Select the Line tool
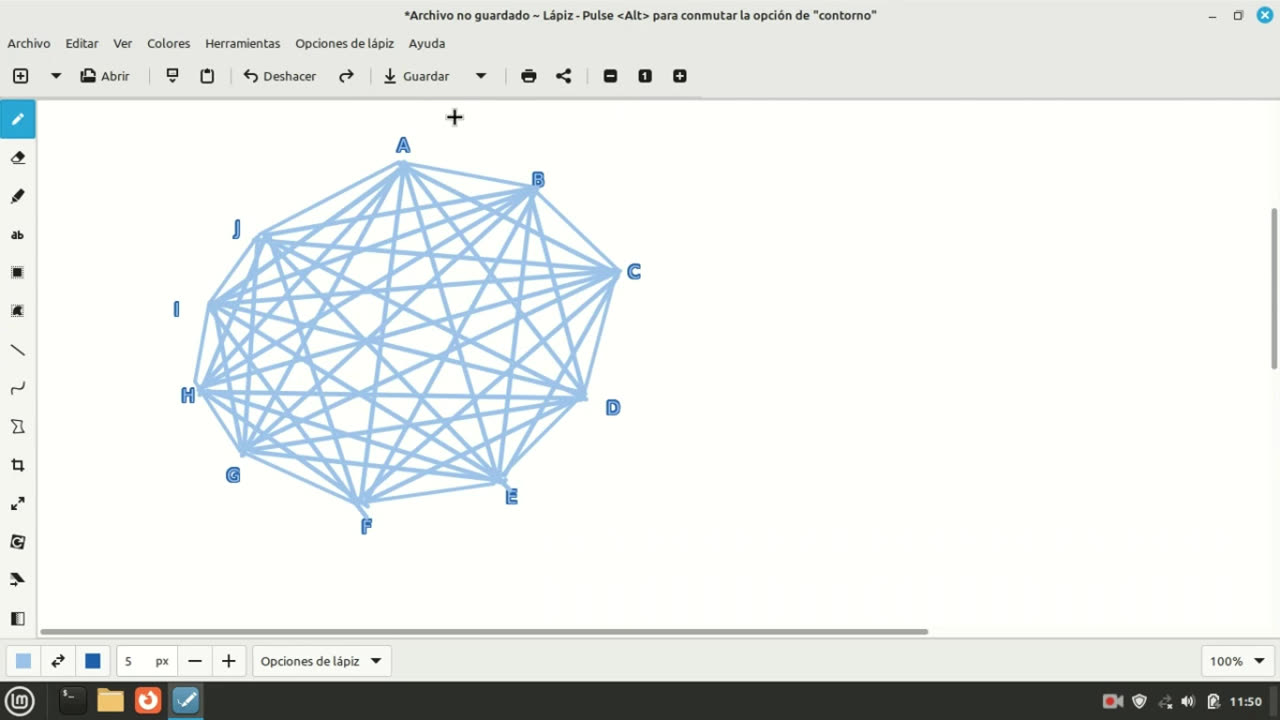 [18, 350]
